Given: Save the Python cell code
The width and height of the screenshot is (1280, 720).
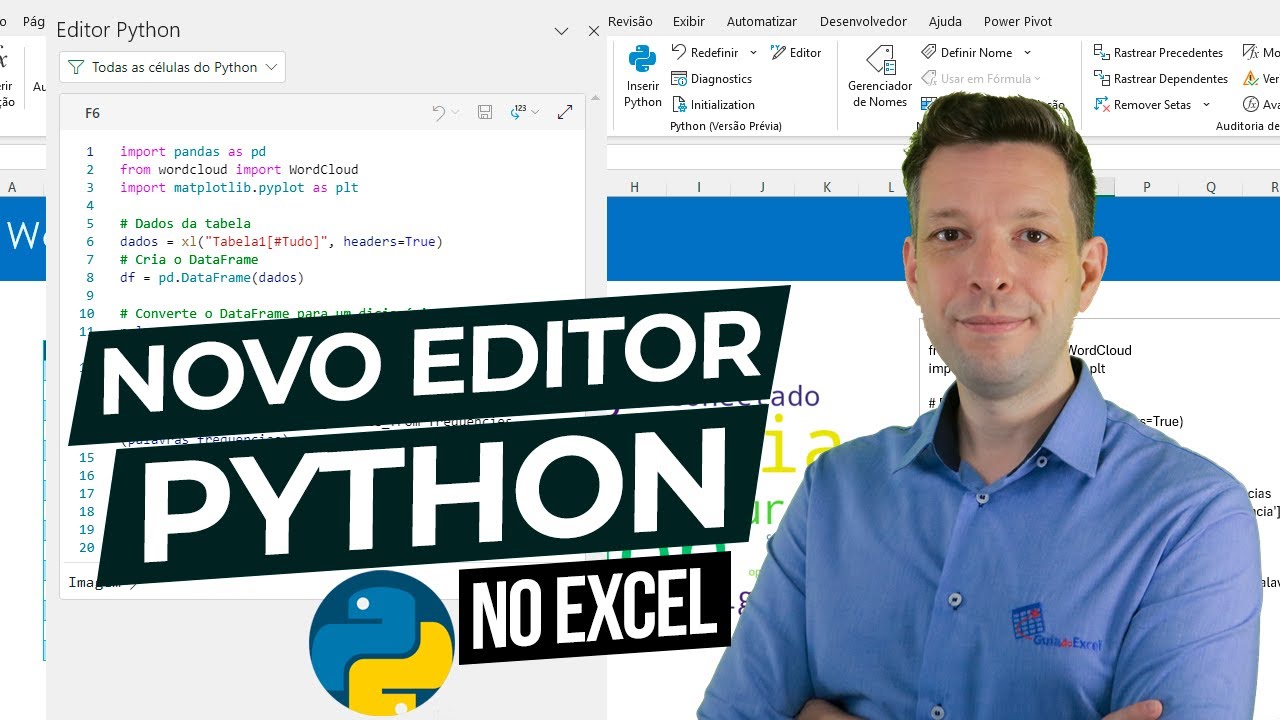Looking at the screenshot, I should click(485, 113).
